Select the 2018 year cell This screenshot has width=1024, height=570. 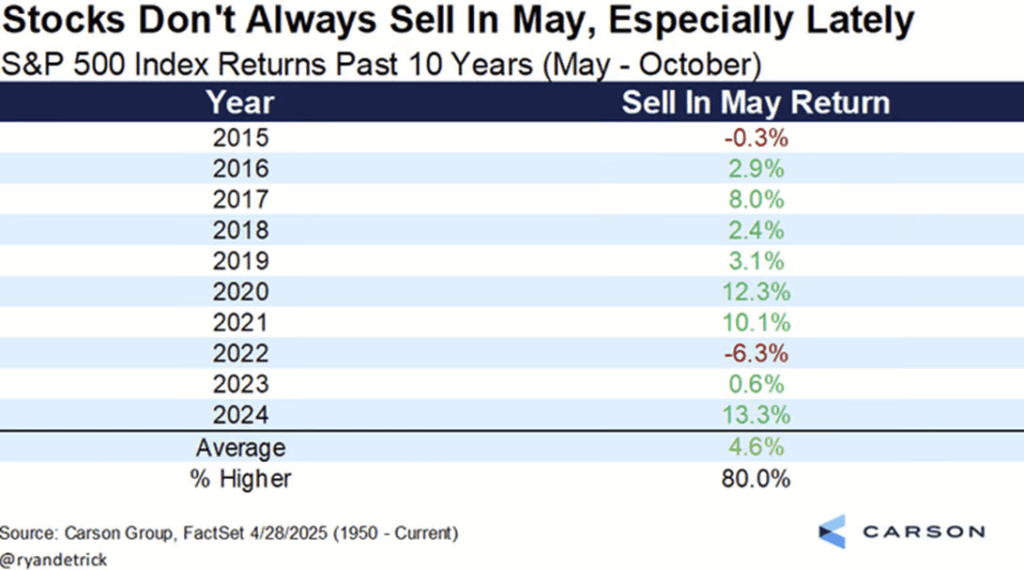240,230
